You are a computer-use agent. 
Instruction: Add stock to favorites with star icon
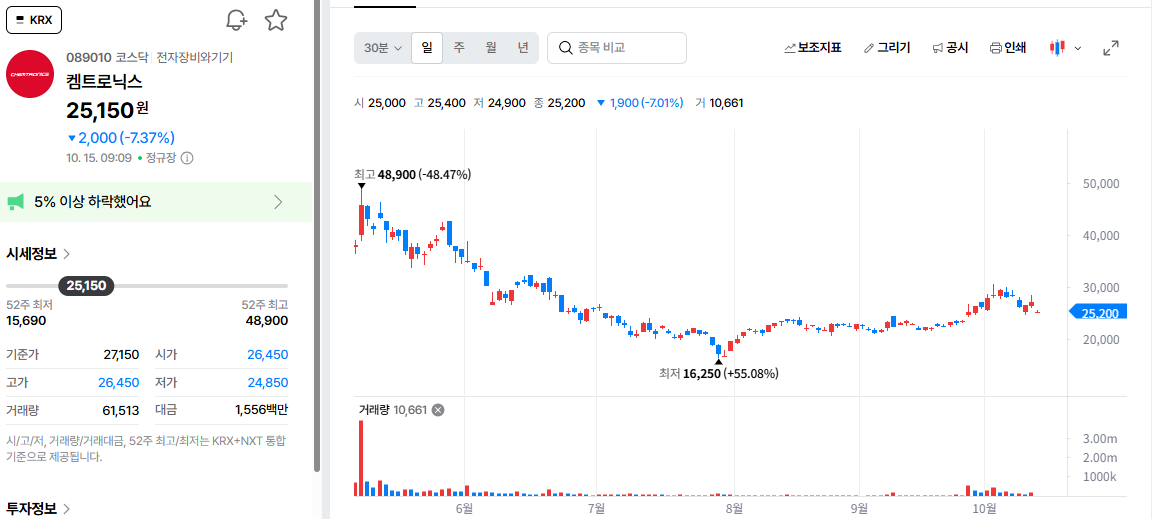[x=276, y=20]
